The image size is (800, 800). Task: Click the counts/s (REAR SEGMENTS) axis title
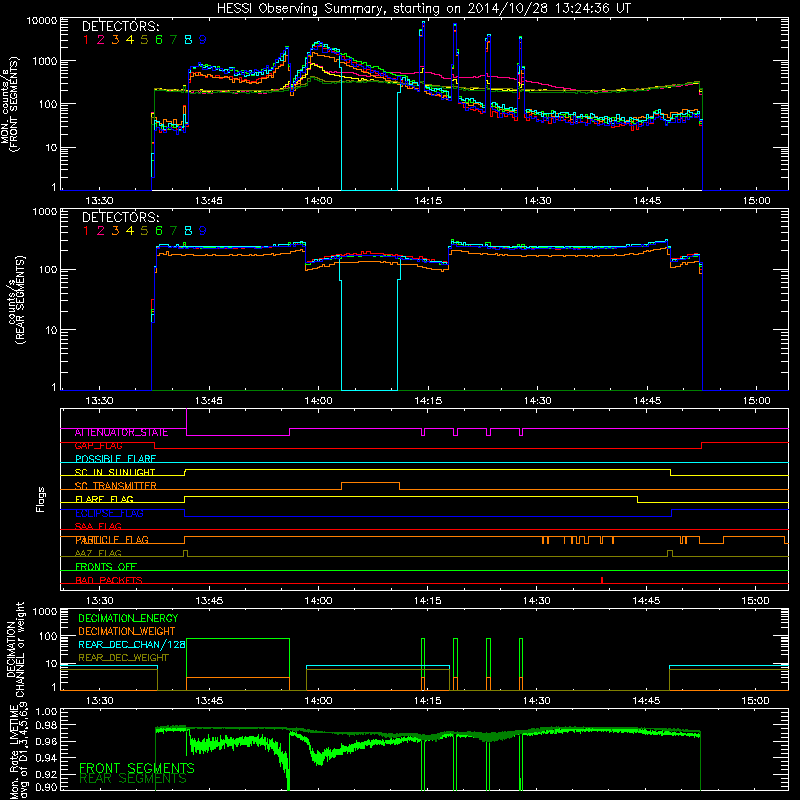pos(15,300)
